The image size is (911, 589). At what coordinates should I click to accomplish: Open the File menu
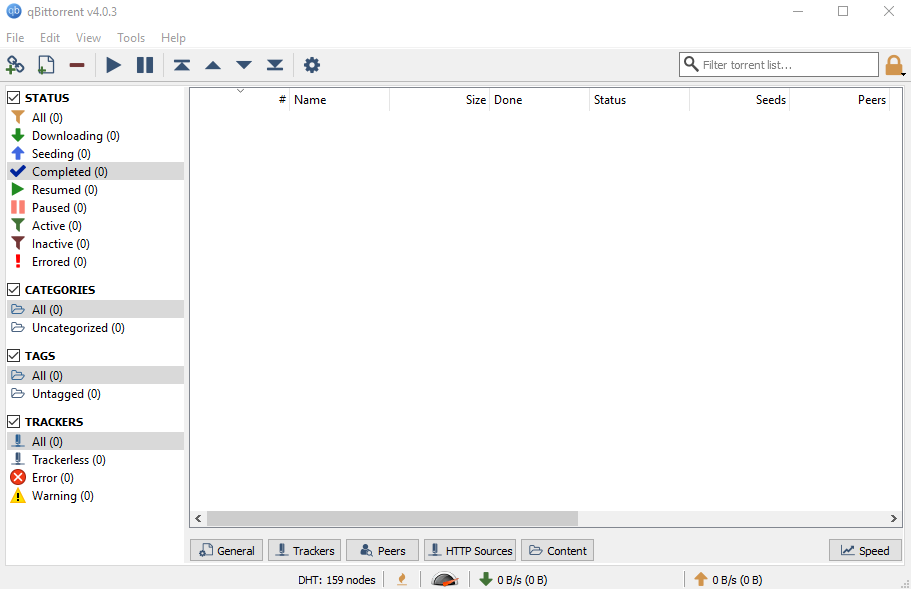[x=15, y=38]
